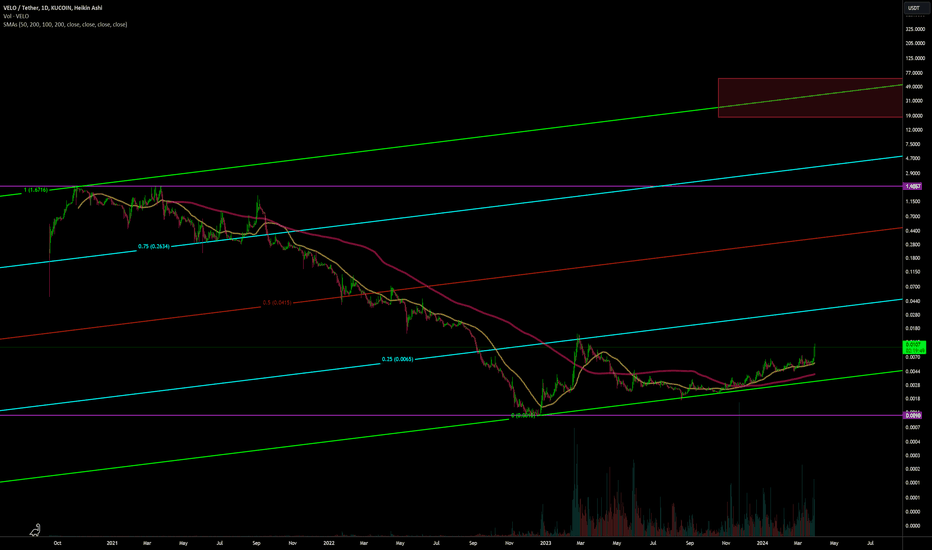
Task: Select the SMAs indicator legend line
Action: (x=65, y=24)
